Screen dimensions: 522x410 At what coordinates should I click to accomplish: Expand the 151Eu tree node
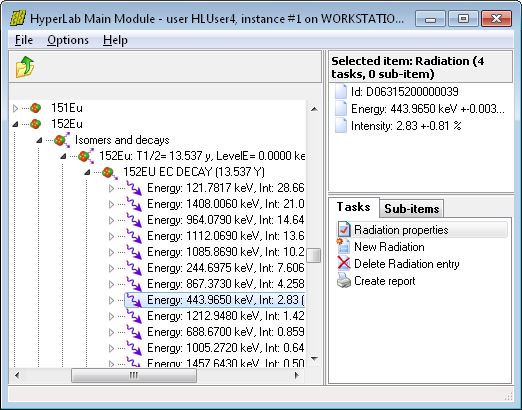click(15, 108)
